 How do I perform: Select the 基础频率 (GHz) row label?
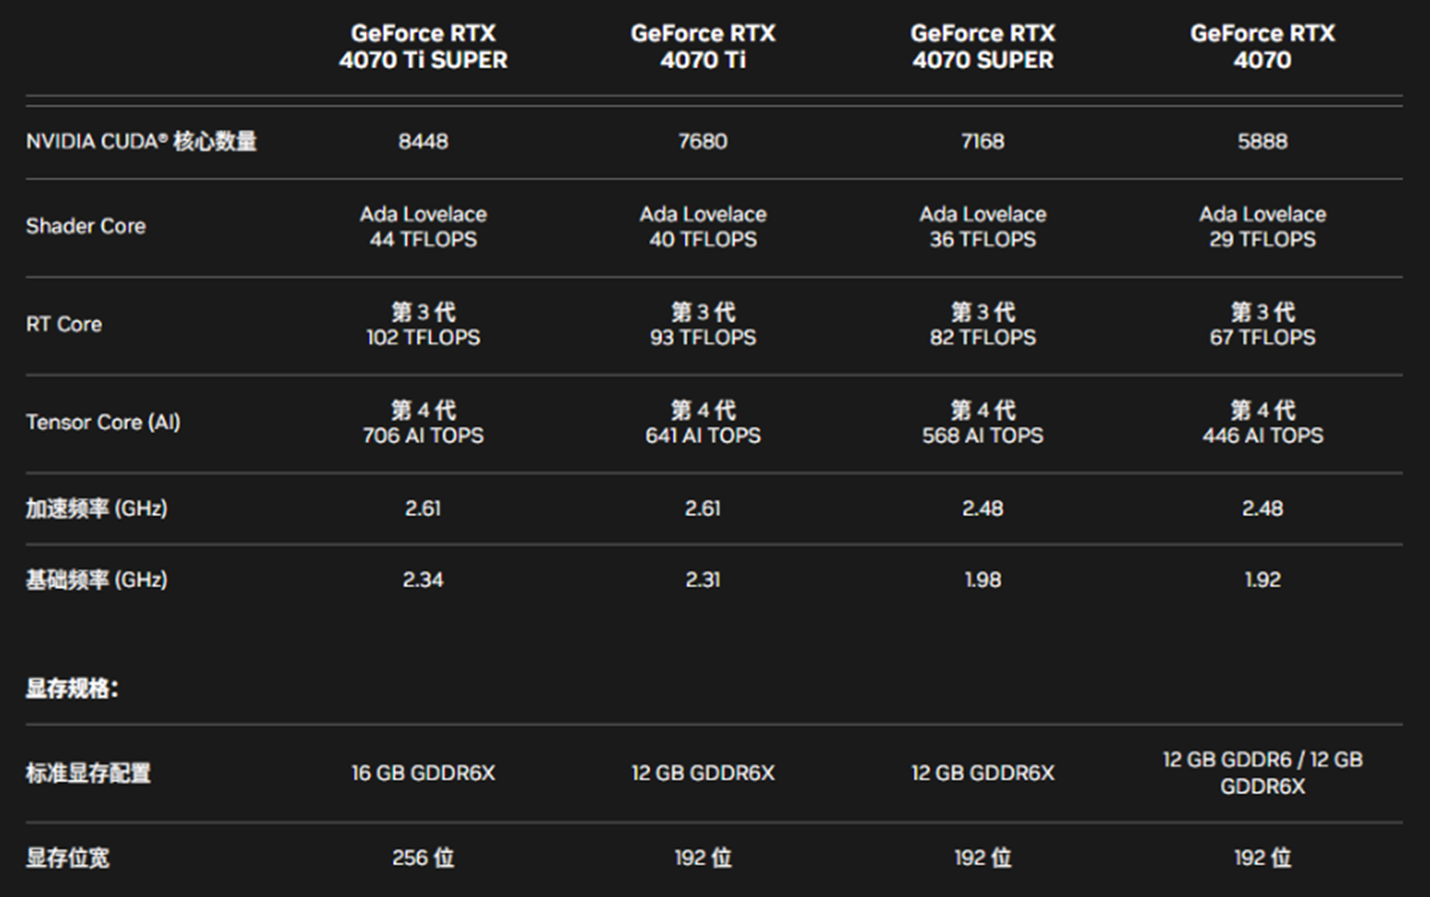[96, 579]
